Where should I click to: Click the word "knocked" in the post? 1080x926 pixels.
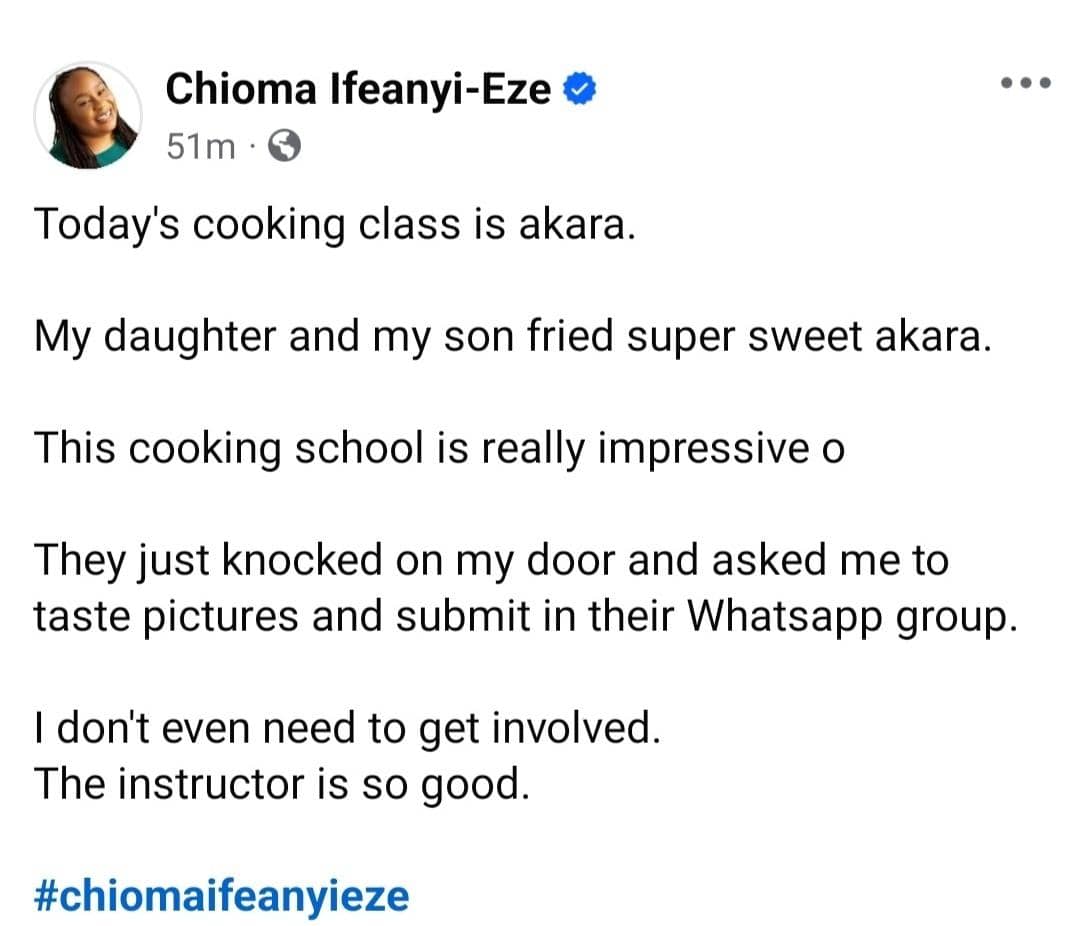[x=302, y=560]
